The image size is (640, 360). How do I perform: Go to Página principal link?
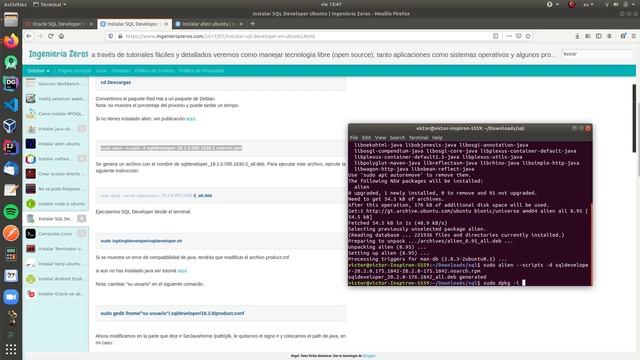pyautogui.click(x=74, y=71)
